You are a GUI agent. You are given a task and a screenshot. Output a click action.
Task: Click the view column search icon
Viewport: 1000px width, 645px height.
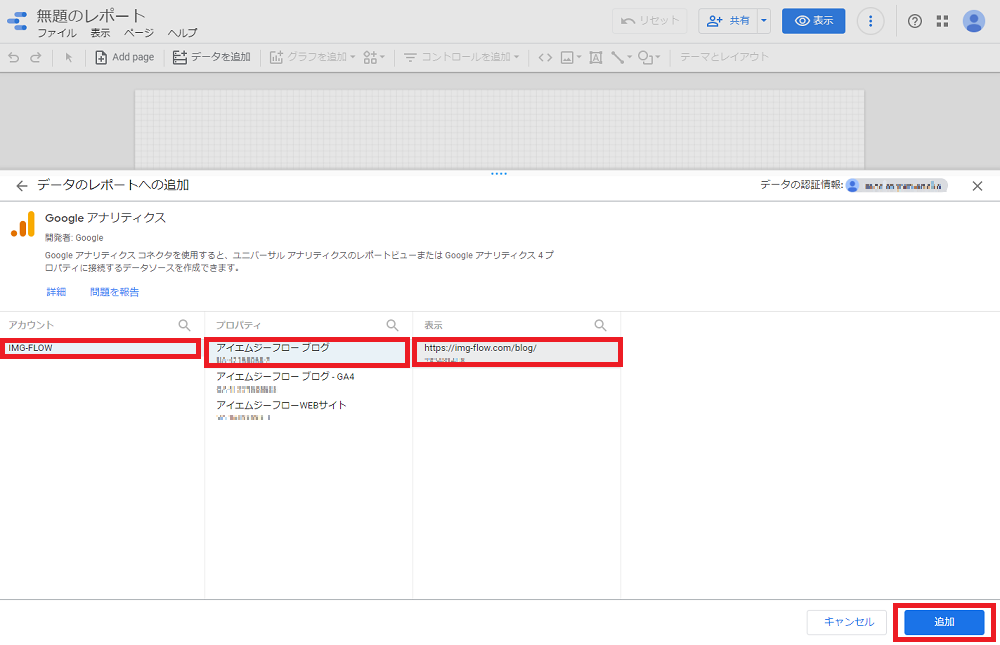coord(600,325)
